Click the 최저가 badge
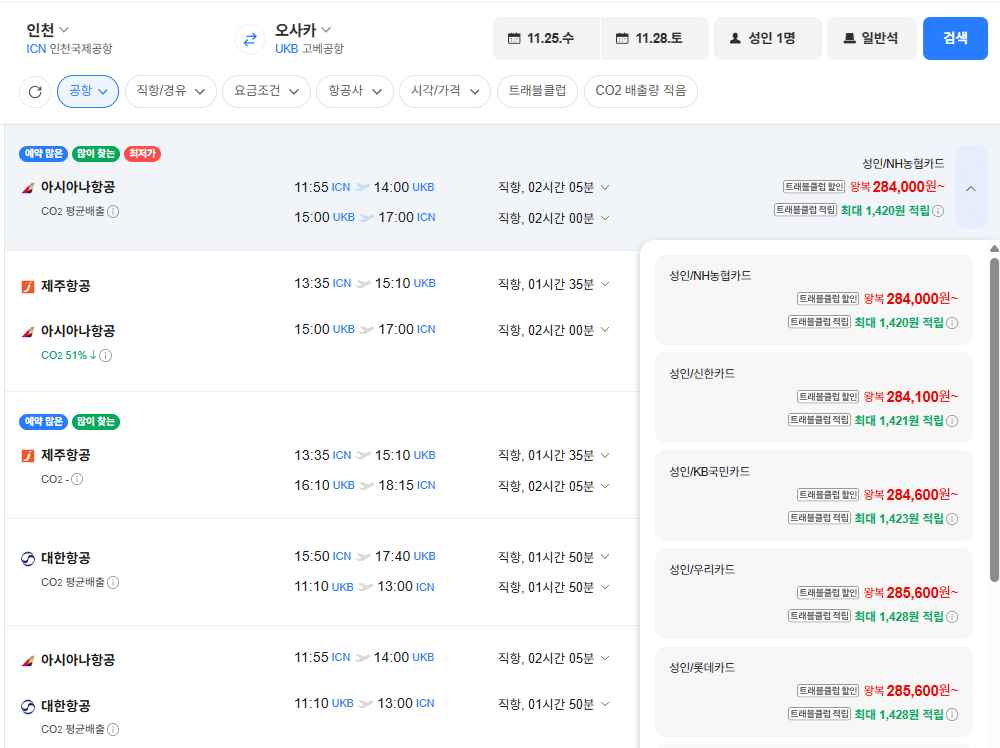The height and width of the screenshot is (748, 1000). 142,154
